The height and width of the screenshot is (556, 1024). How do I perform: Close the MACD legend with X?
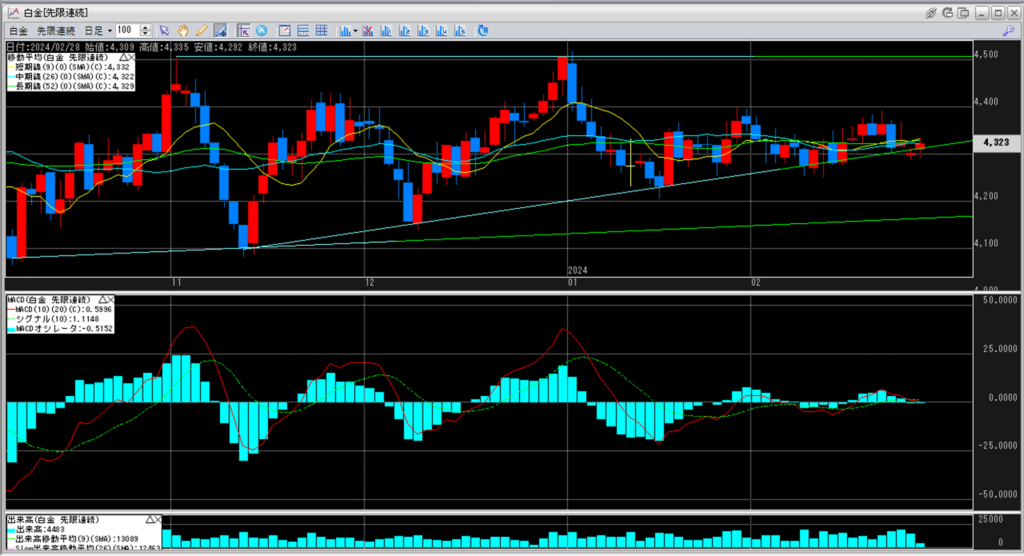pyautogui.click(x=110, y=299)
